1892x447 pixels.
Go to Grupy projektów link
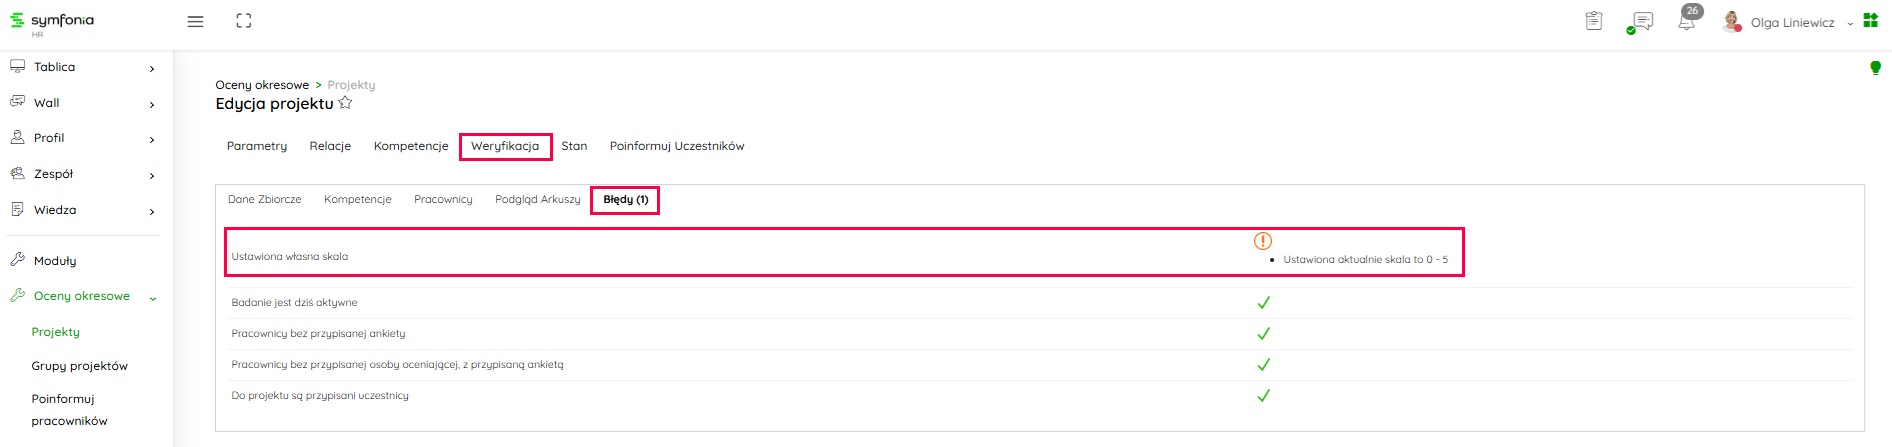pos(80,366)
